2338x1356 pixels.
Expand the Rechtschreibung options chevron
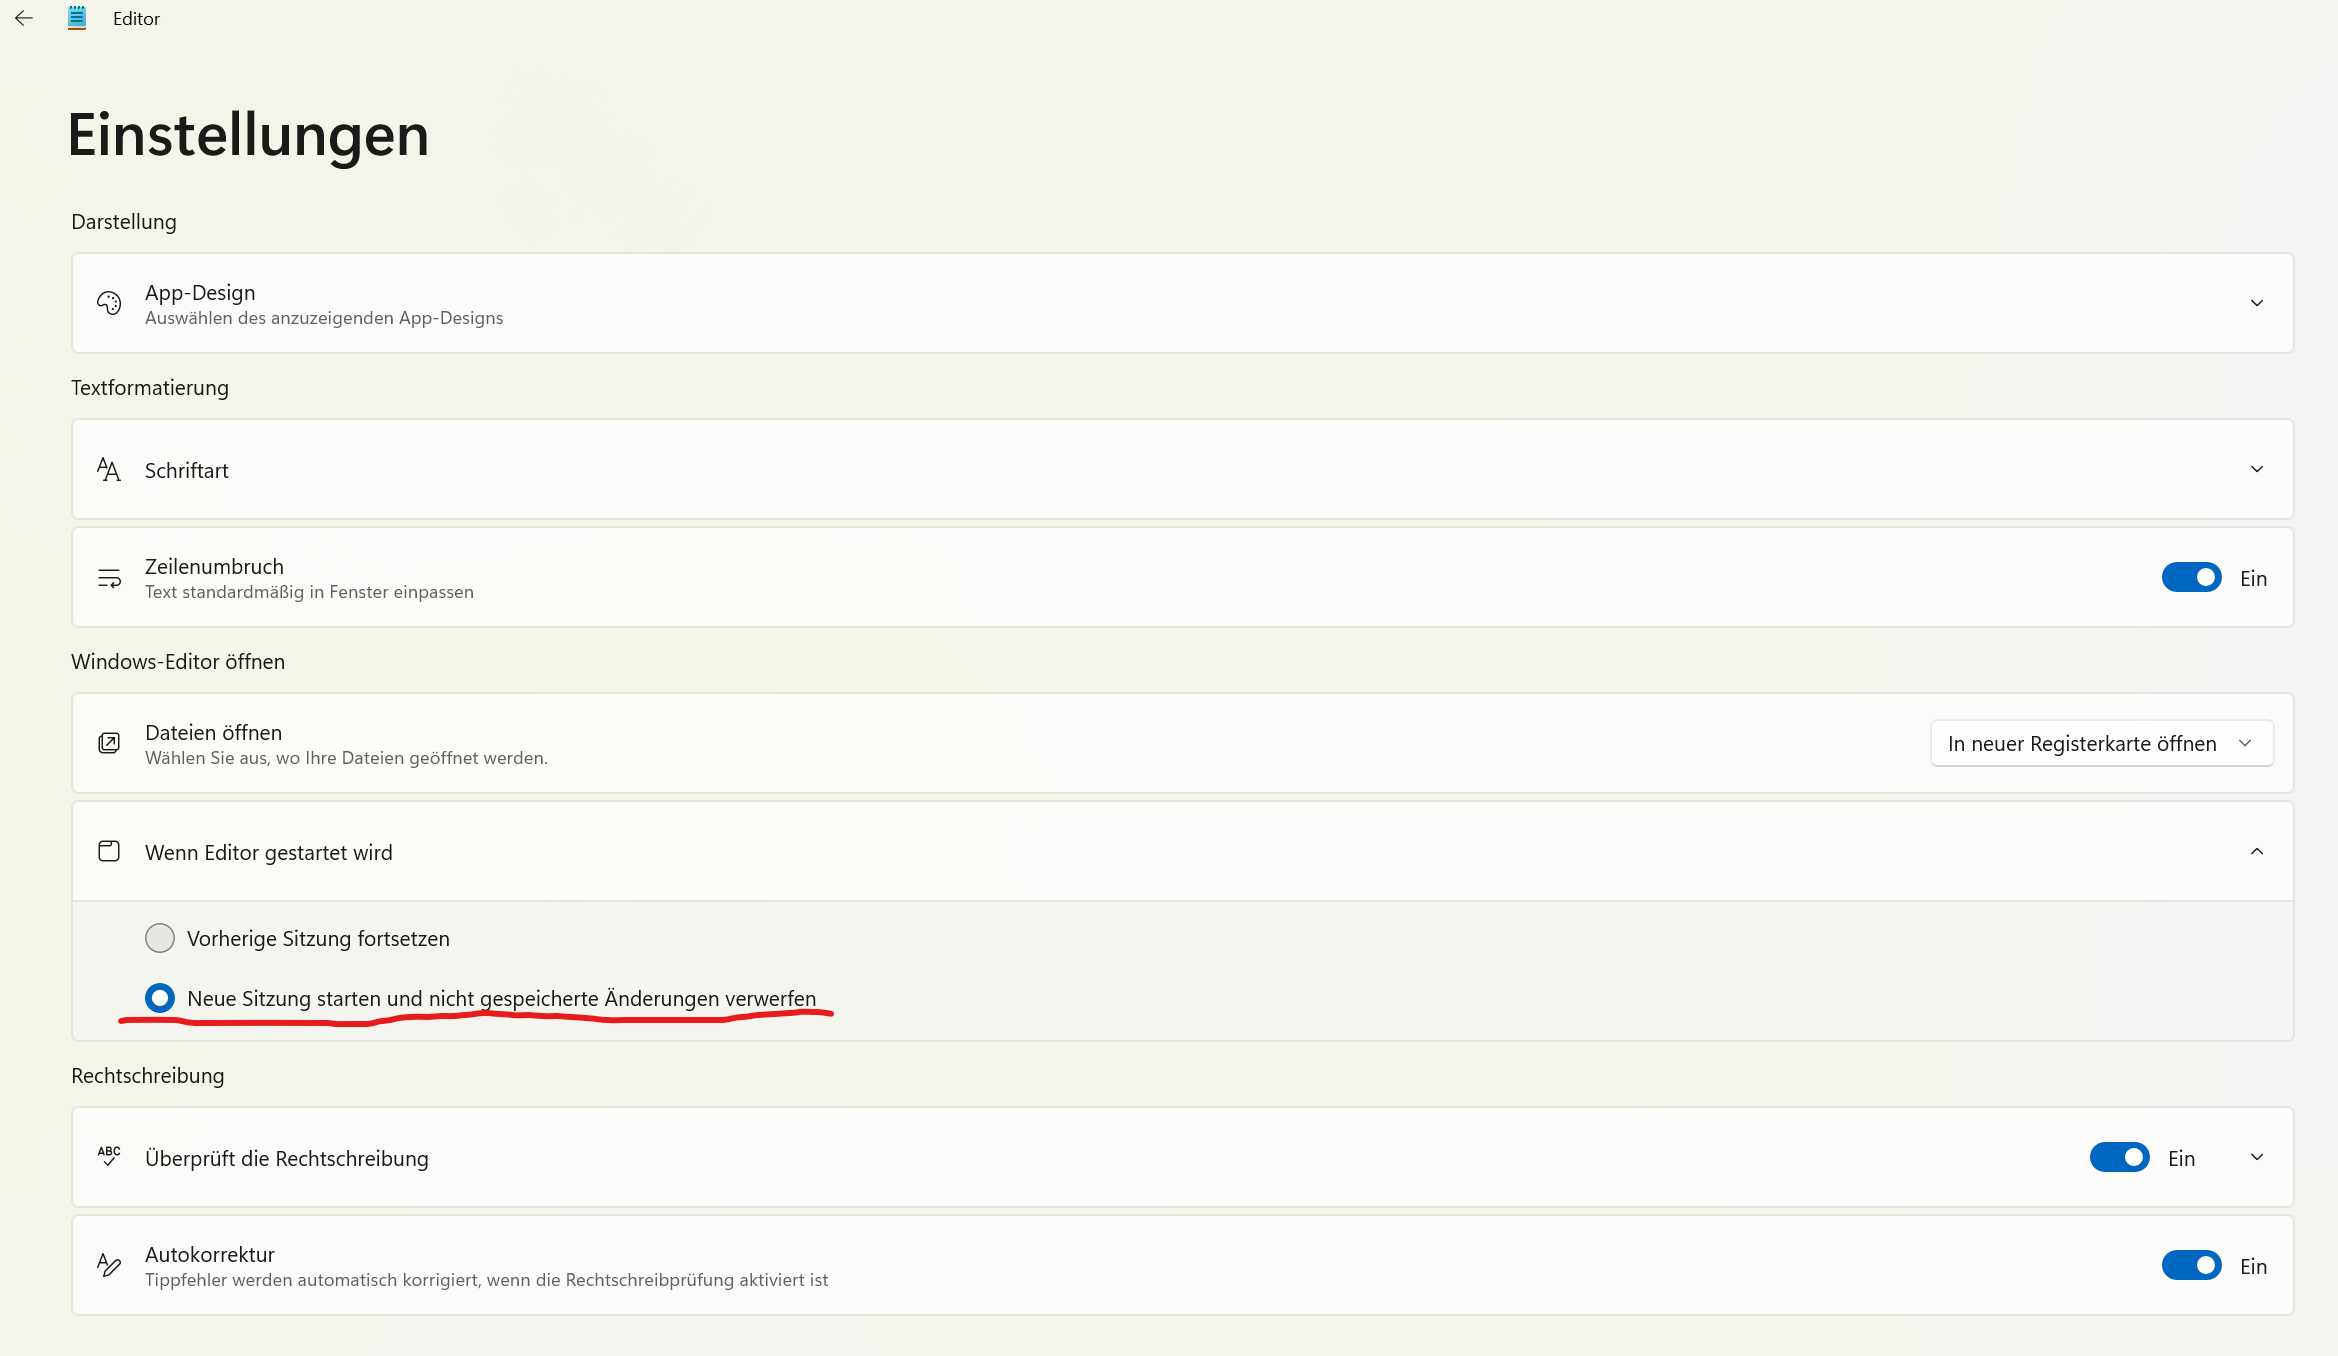(2256, 1157)
